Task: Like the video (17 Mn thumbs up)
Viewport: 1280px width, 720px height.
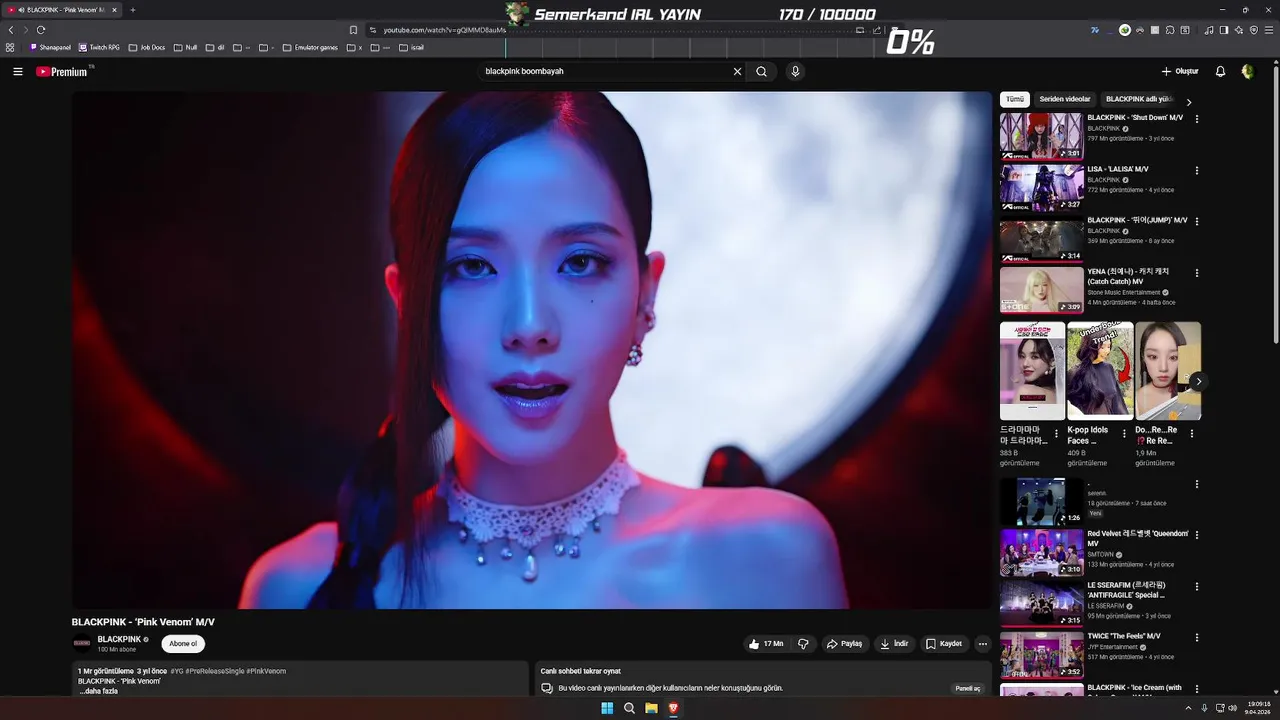Action: [766, 644]
